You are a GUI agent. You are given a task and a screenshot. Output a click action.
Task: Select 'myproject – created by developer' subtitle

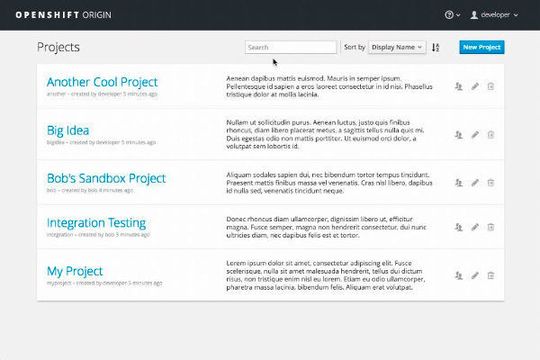(104, 283)
